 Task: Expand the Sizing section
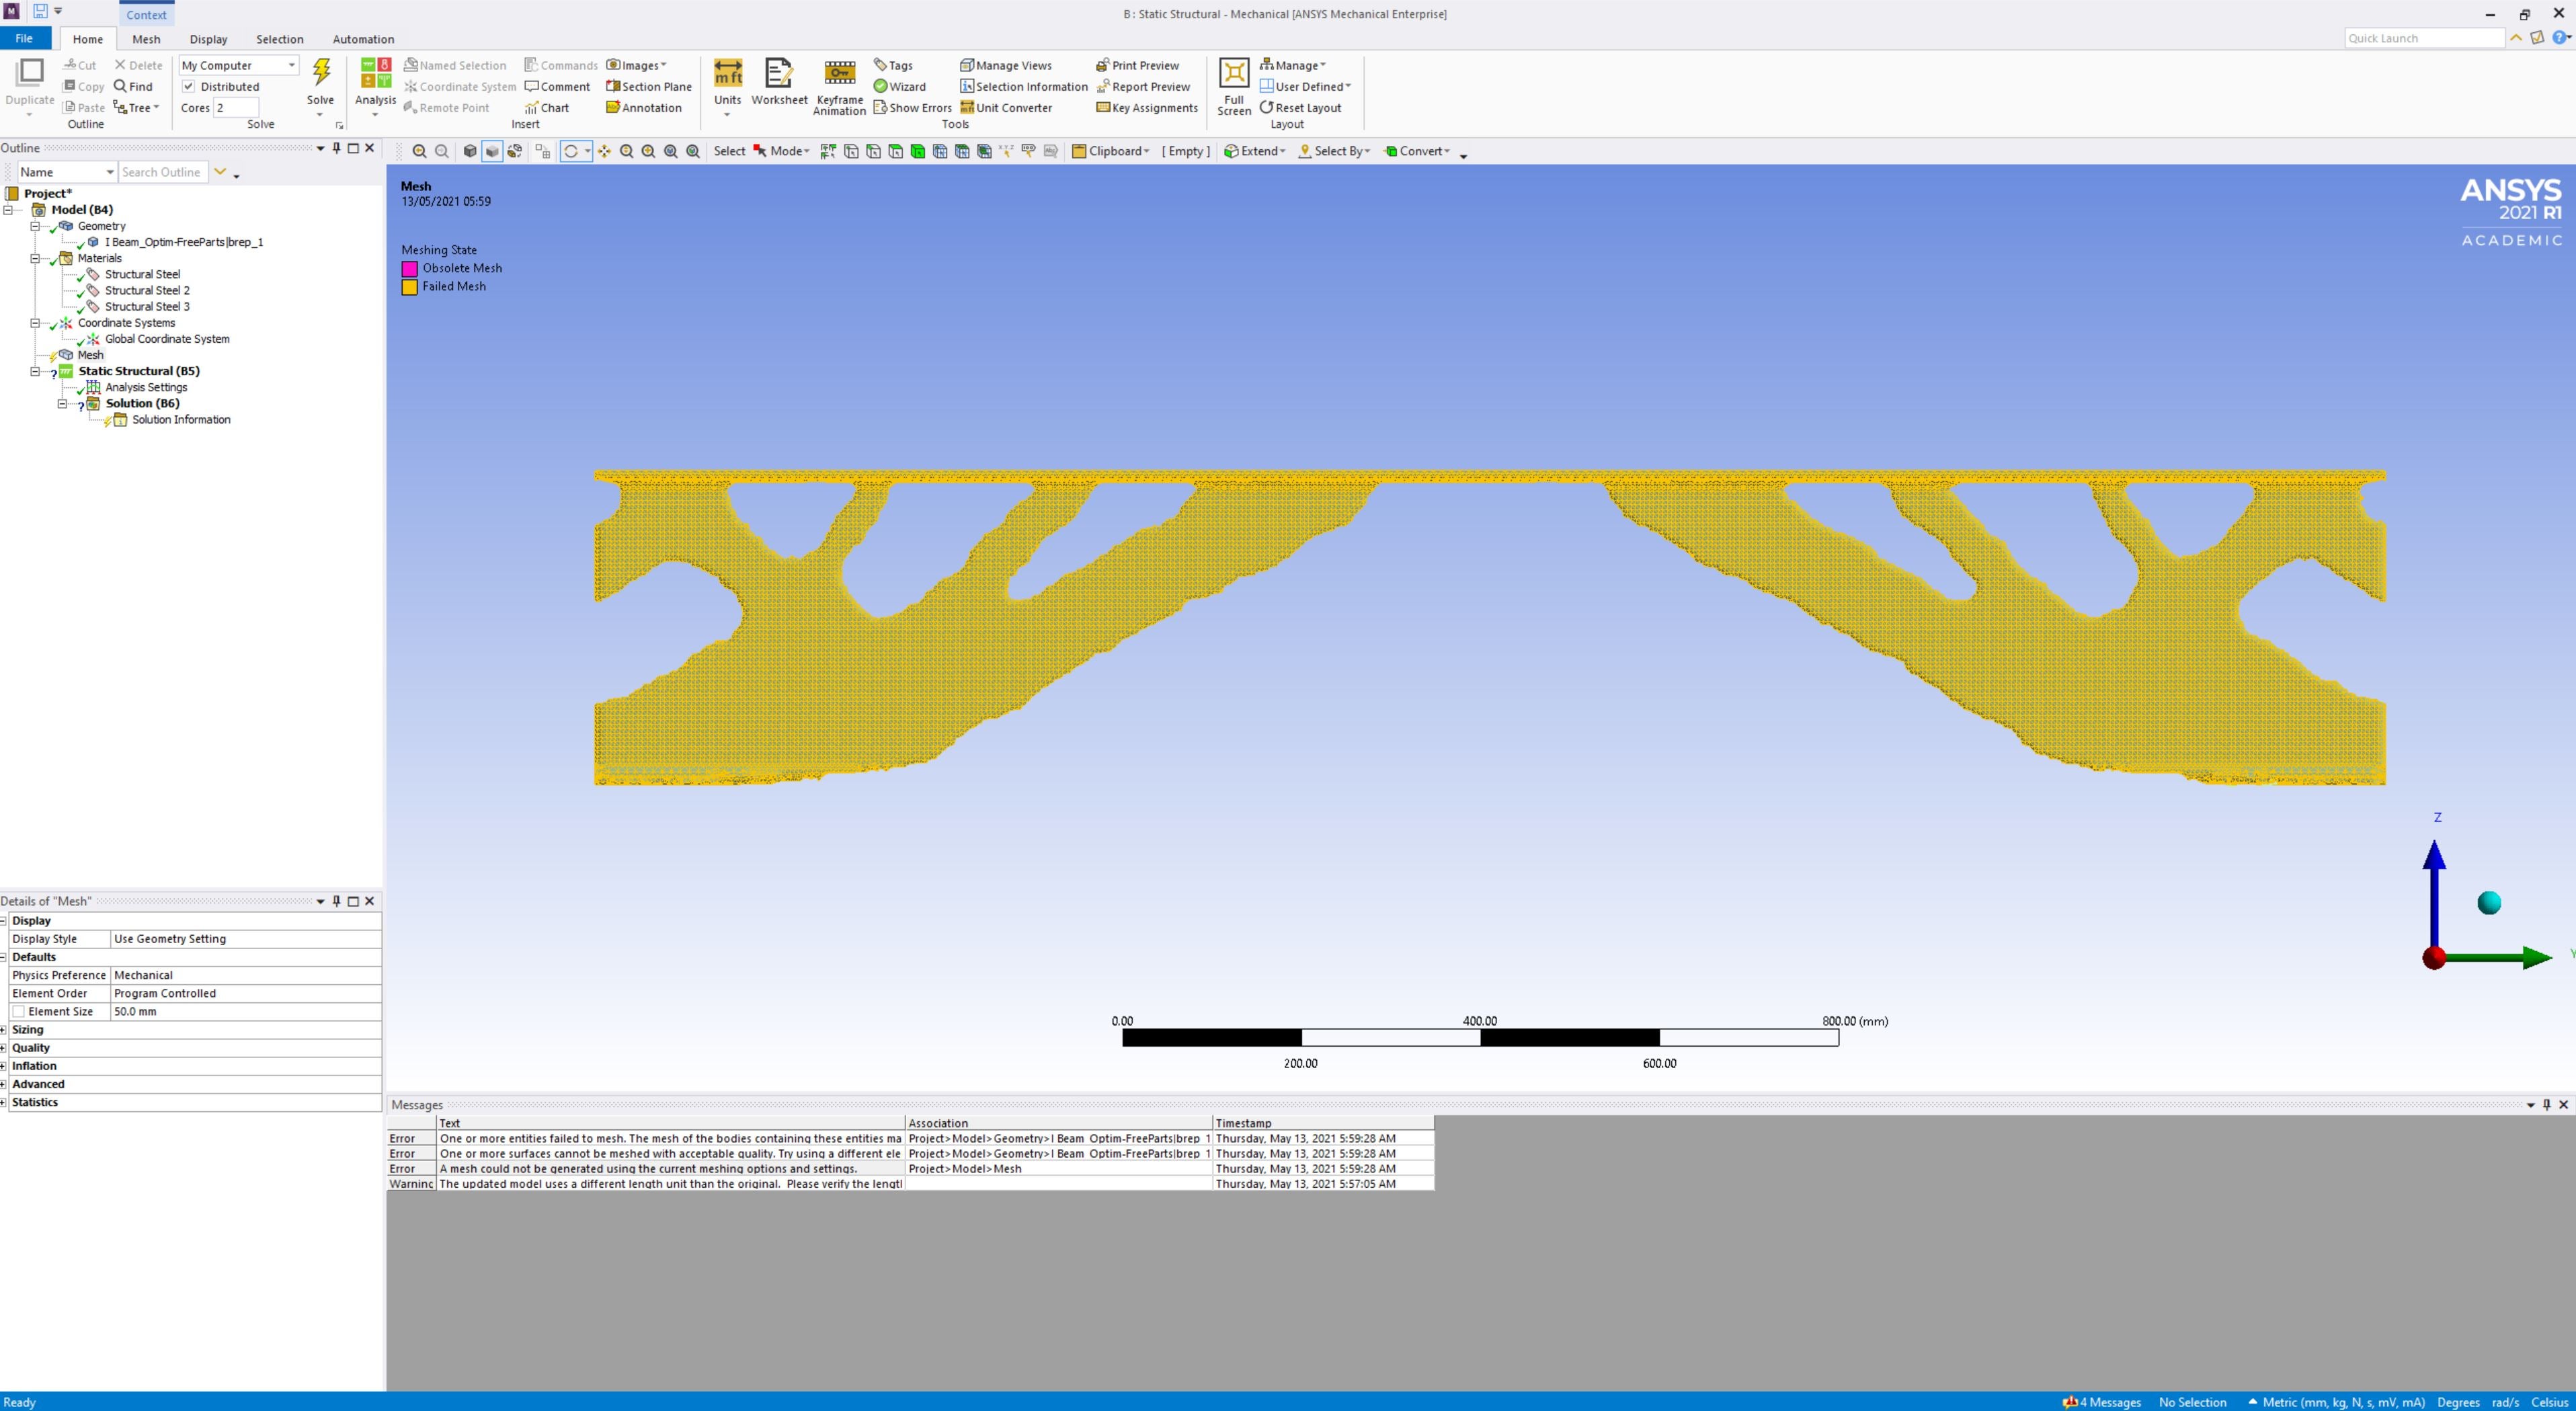(x=4, y=1030)
